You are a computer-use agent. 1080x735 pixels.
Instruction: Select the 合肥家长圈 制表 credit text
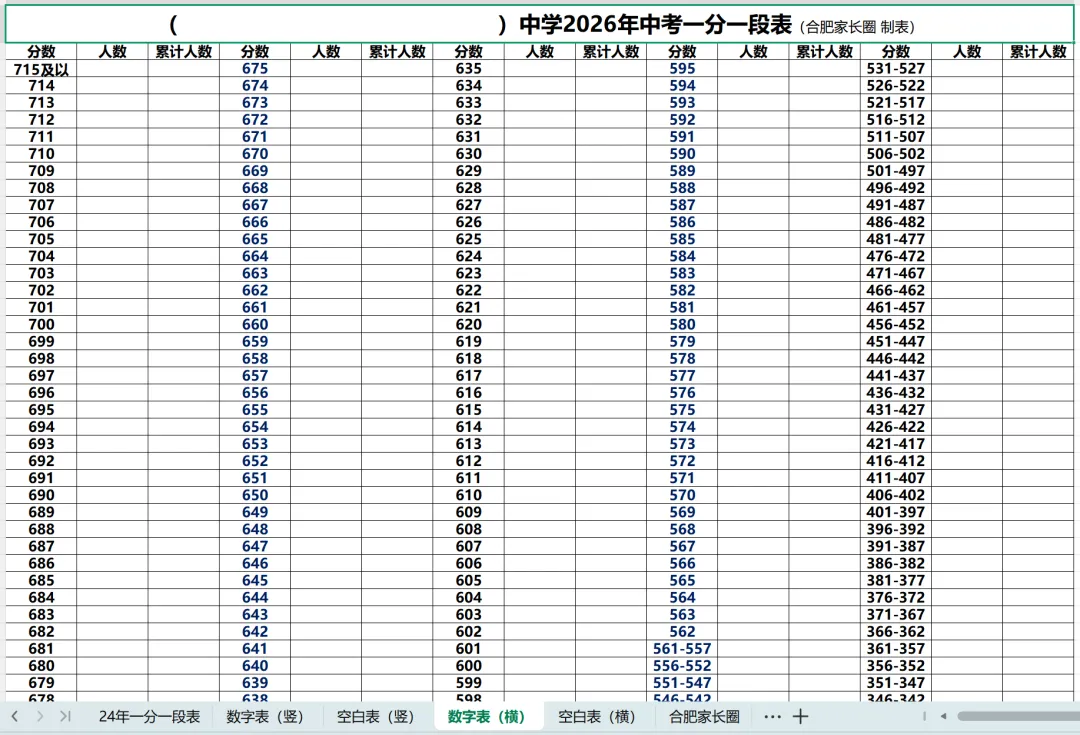[858, 28]
